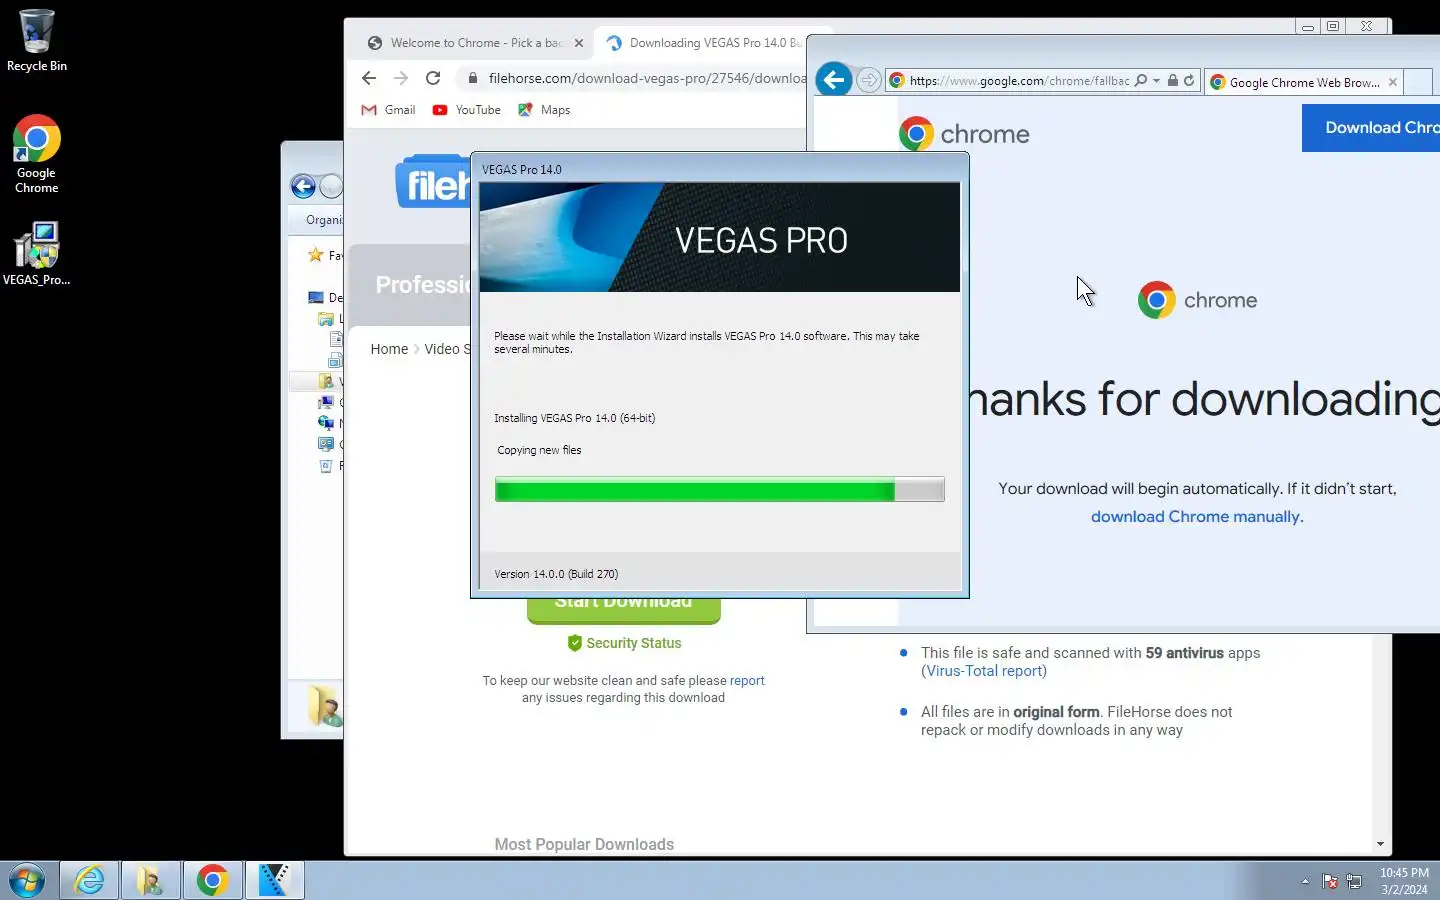
Task: Select the Recycle Bin node in the Explorer tree
Action: click(x=331, y=466)
